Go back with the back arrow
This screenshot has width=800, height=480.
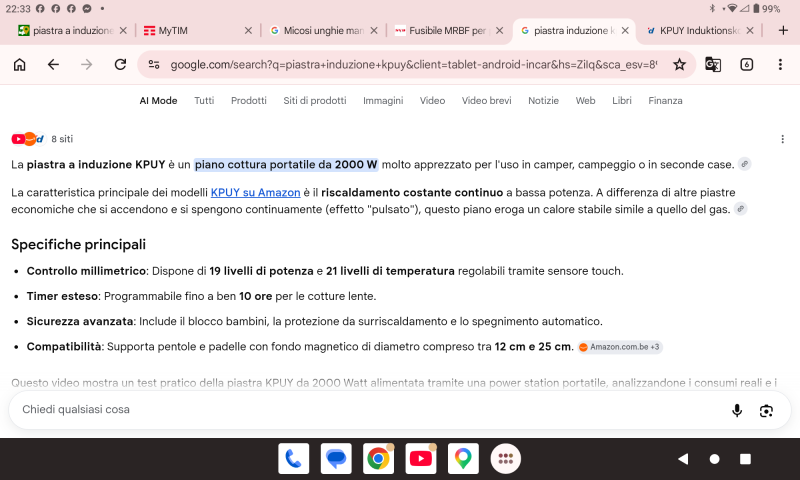click(53, 65)
